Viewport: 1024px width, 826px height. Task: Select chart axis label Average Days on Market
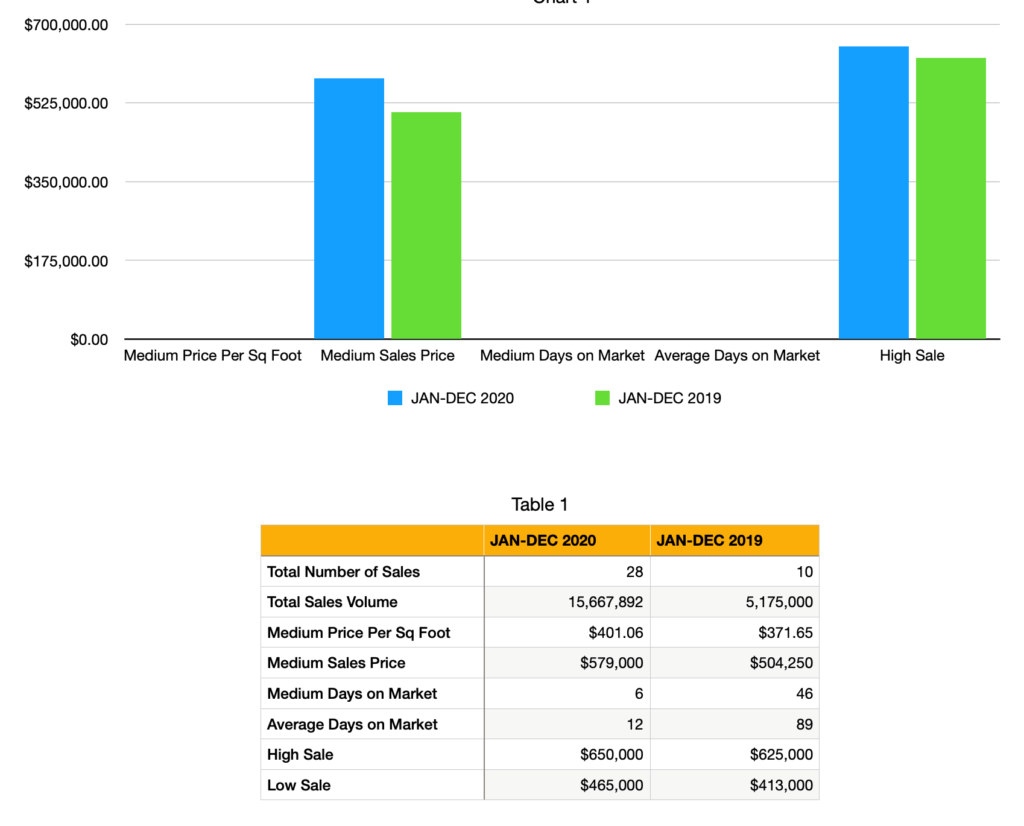[x=737, y=356]
